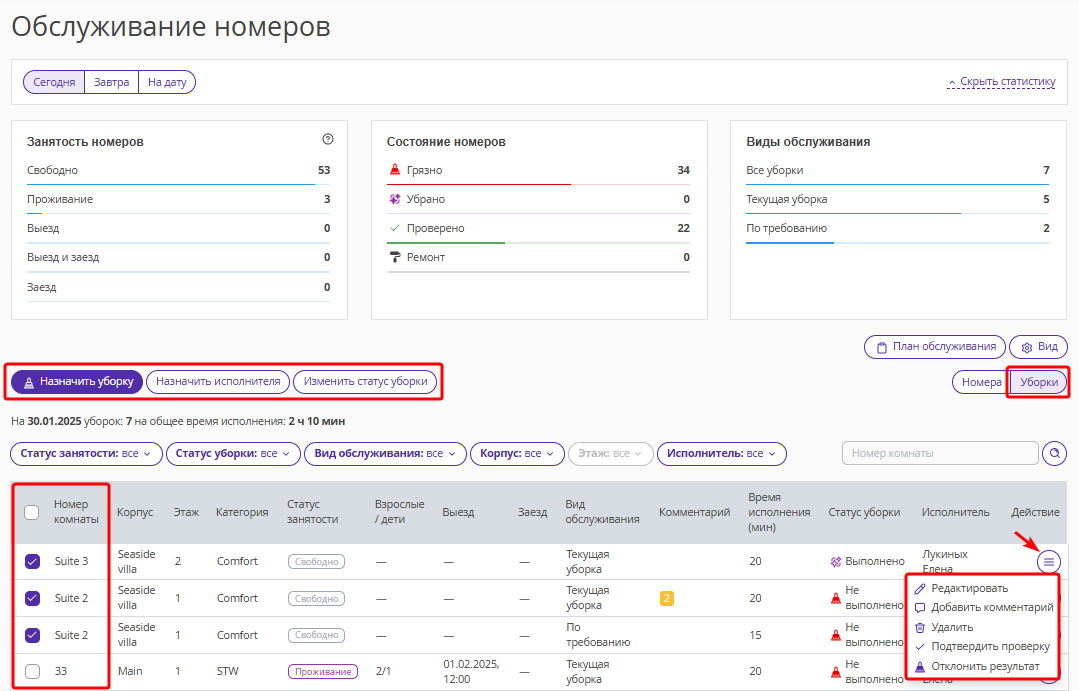Check the checkbox for room 33
The image size is (1079, 691).
pyautogui.click(x=32, y=671)
